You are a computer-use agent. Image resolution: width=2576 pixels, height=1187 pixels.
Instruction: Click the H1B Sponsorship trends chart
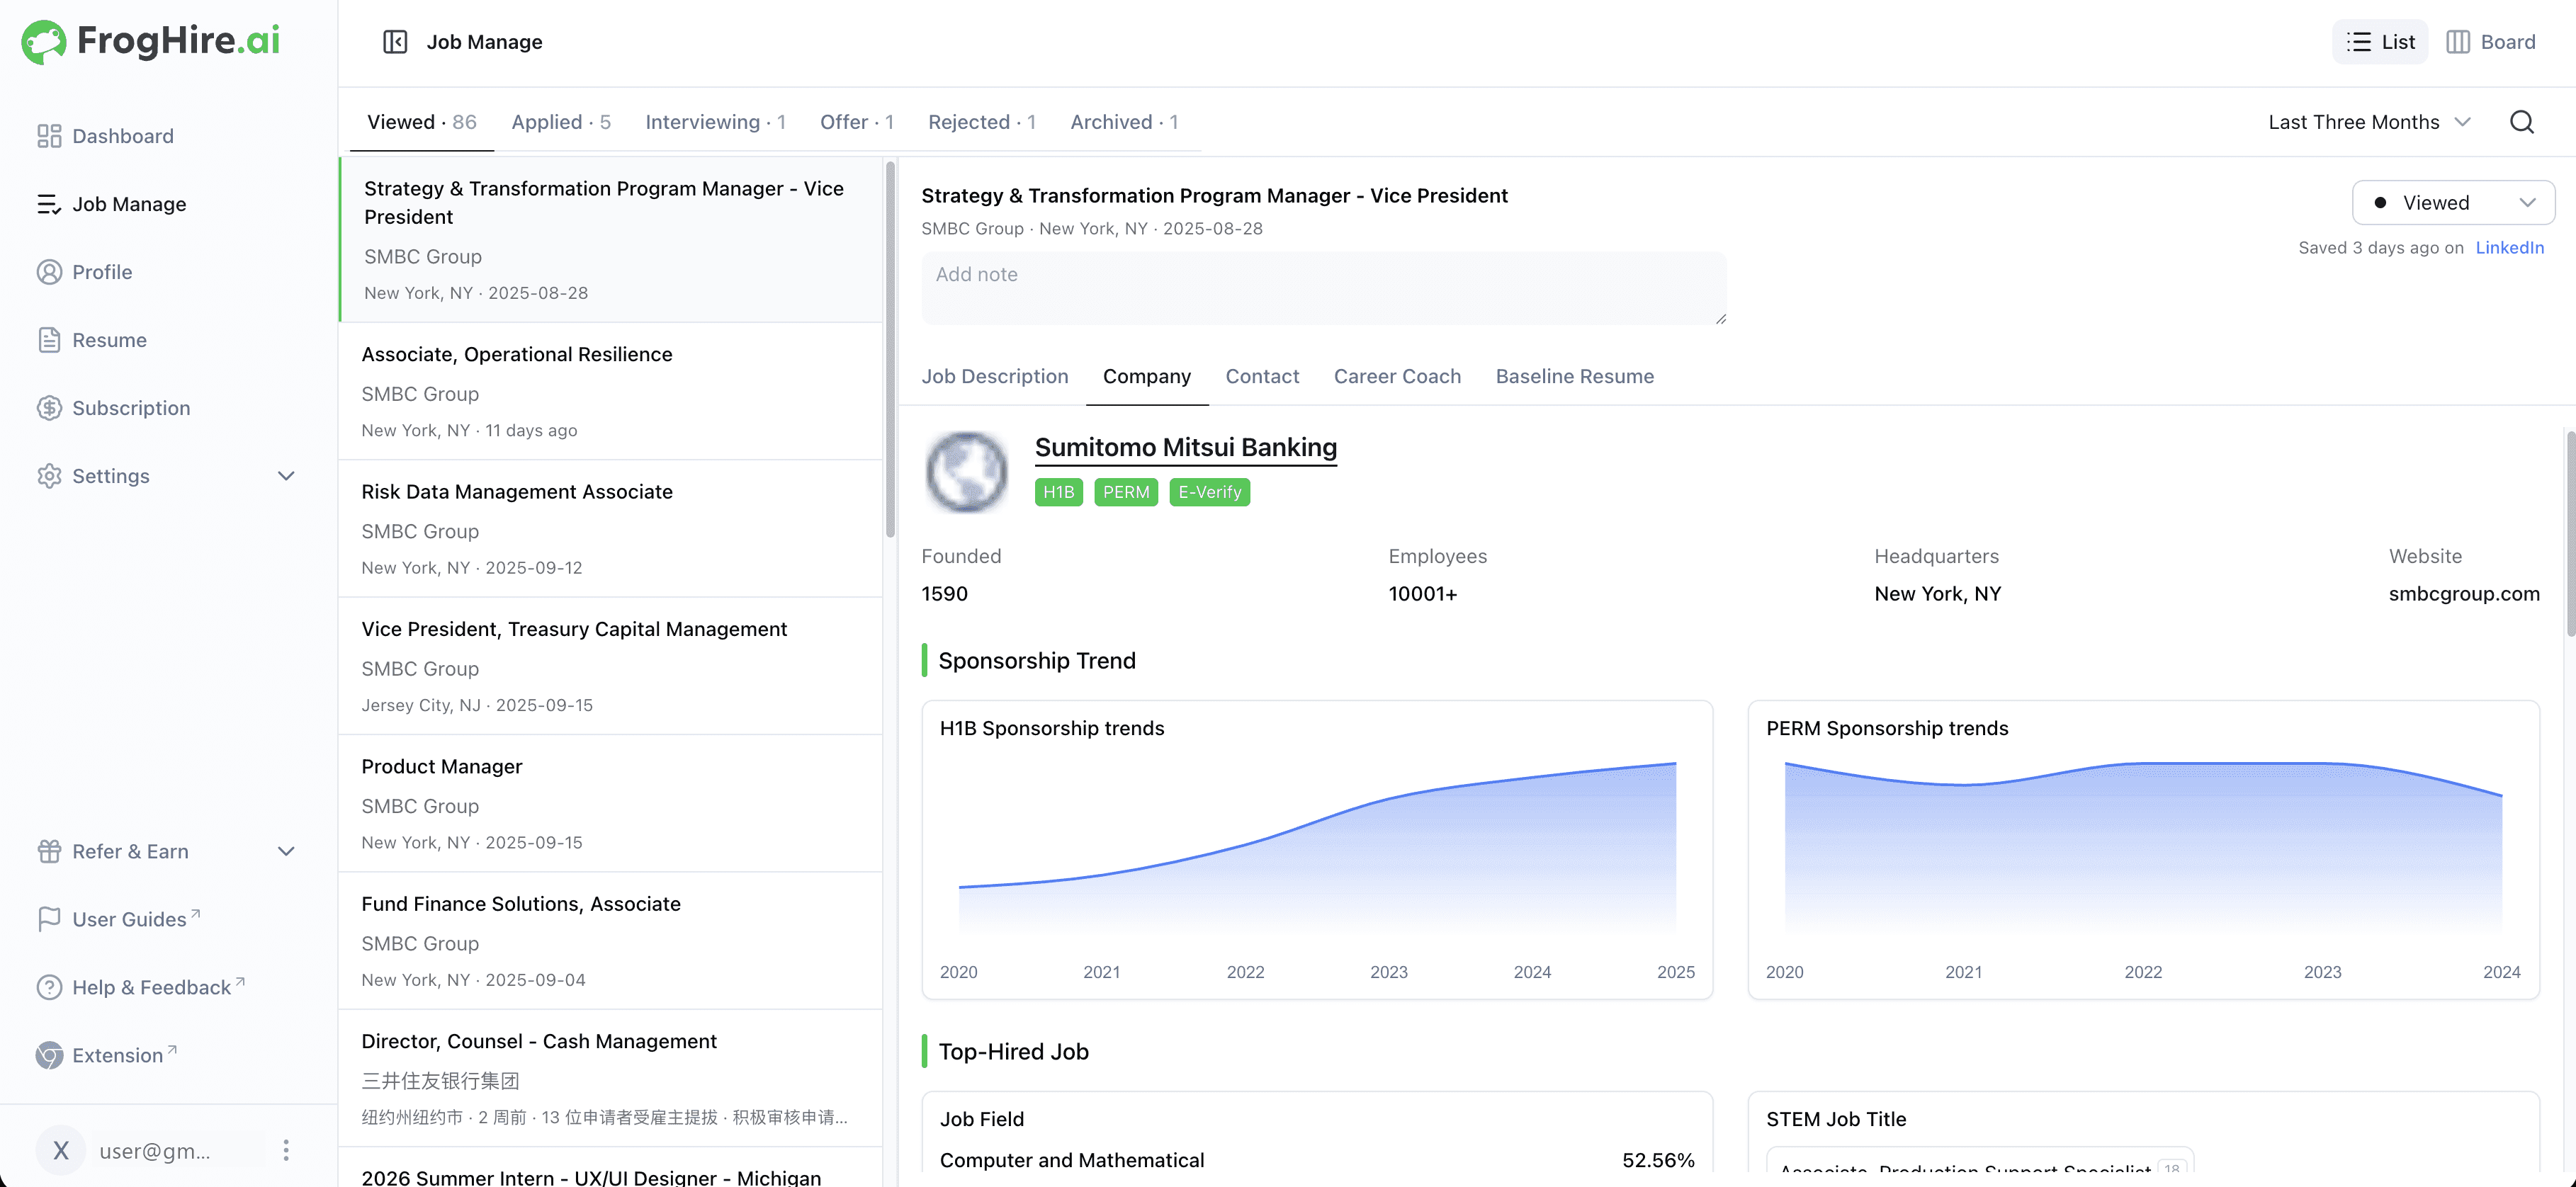(1317, 849)
